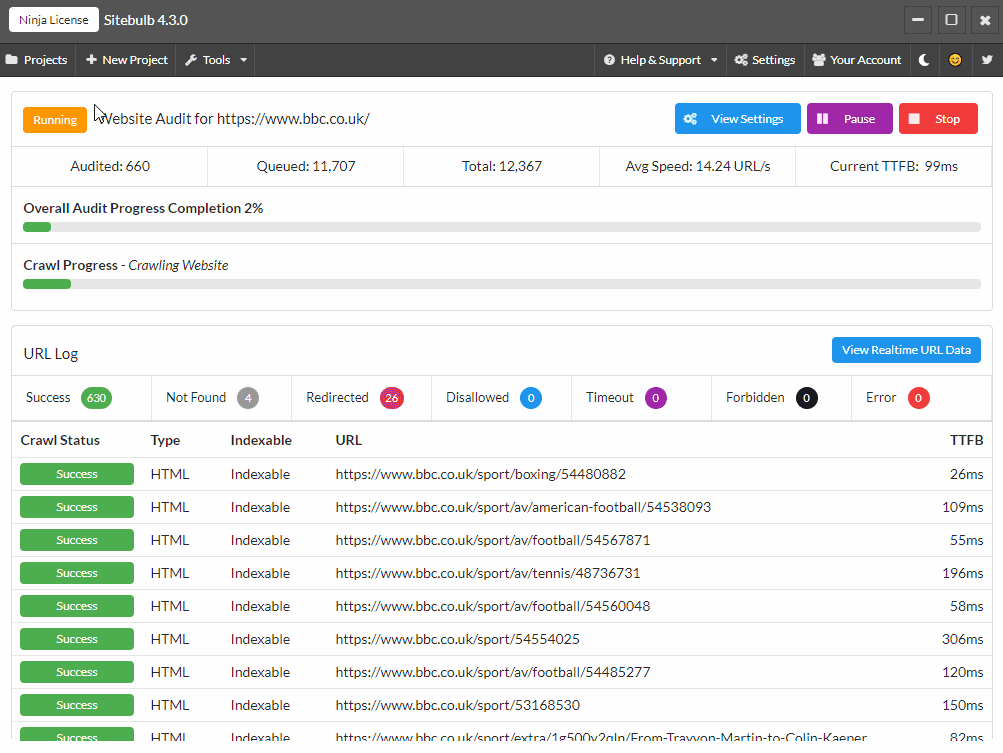Click the Indexable column header

click(261, 440)
